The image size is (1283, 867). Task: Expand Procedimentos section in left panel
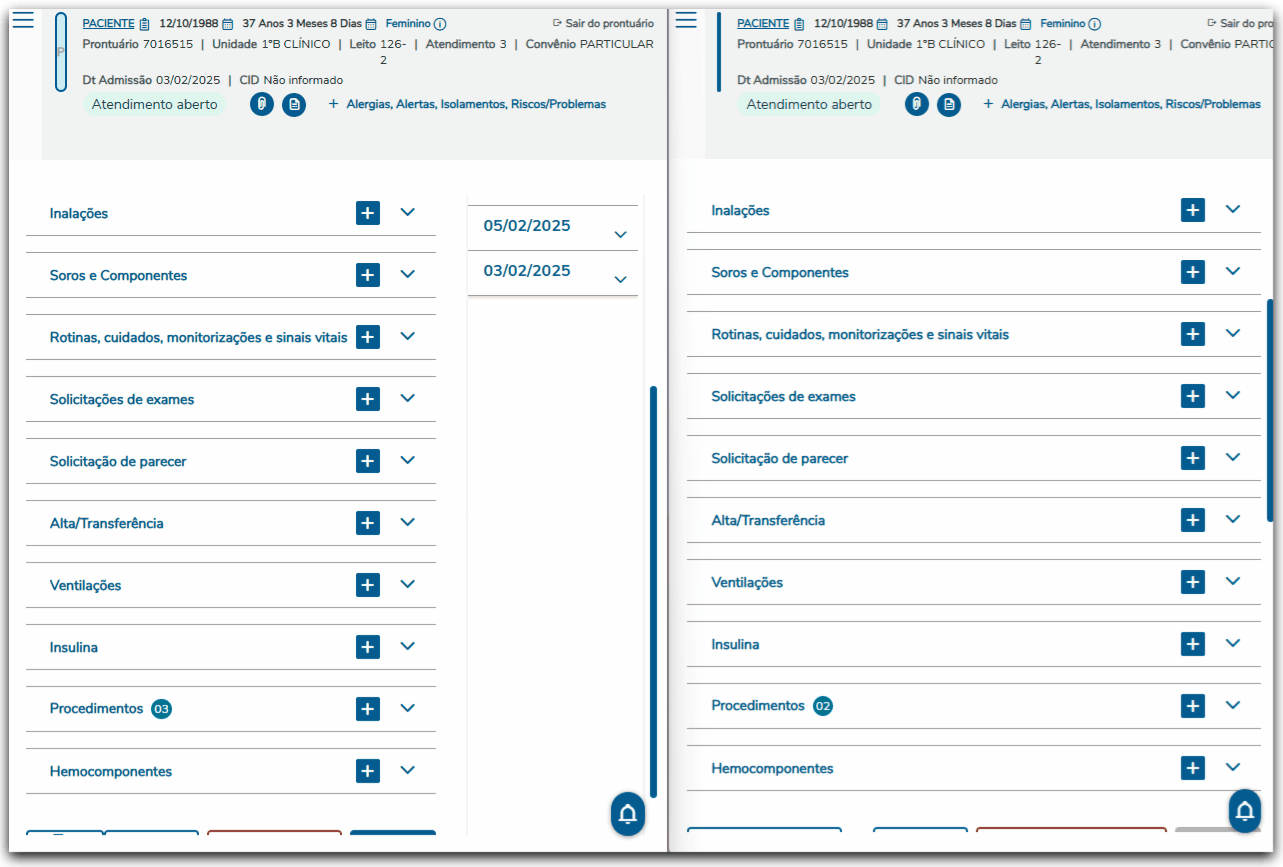pos(407,708)
